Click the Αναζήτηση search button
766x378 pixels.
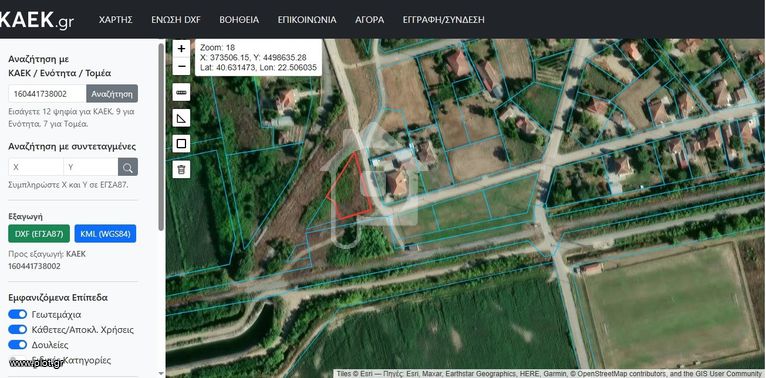(x=112, y=93)
